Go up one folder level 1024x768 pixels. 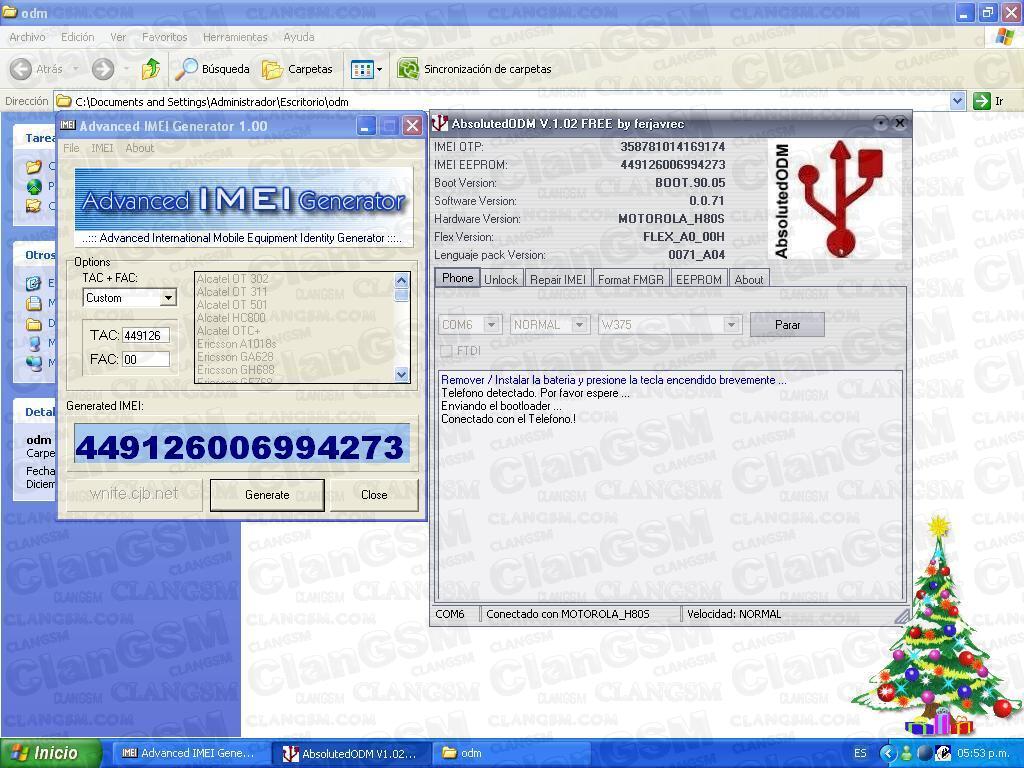click(x=151, y=69)
